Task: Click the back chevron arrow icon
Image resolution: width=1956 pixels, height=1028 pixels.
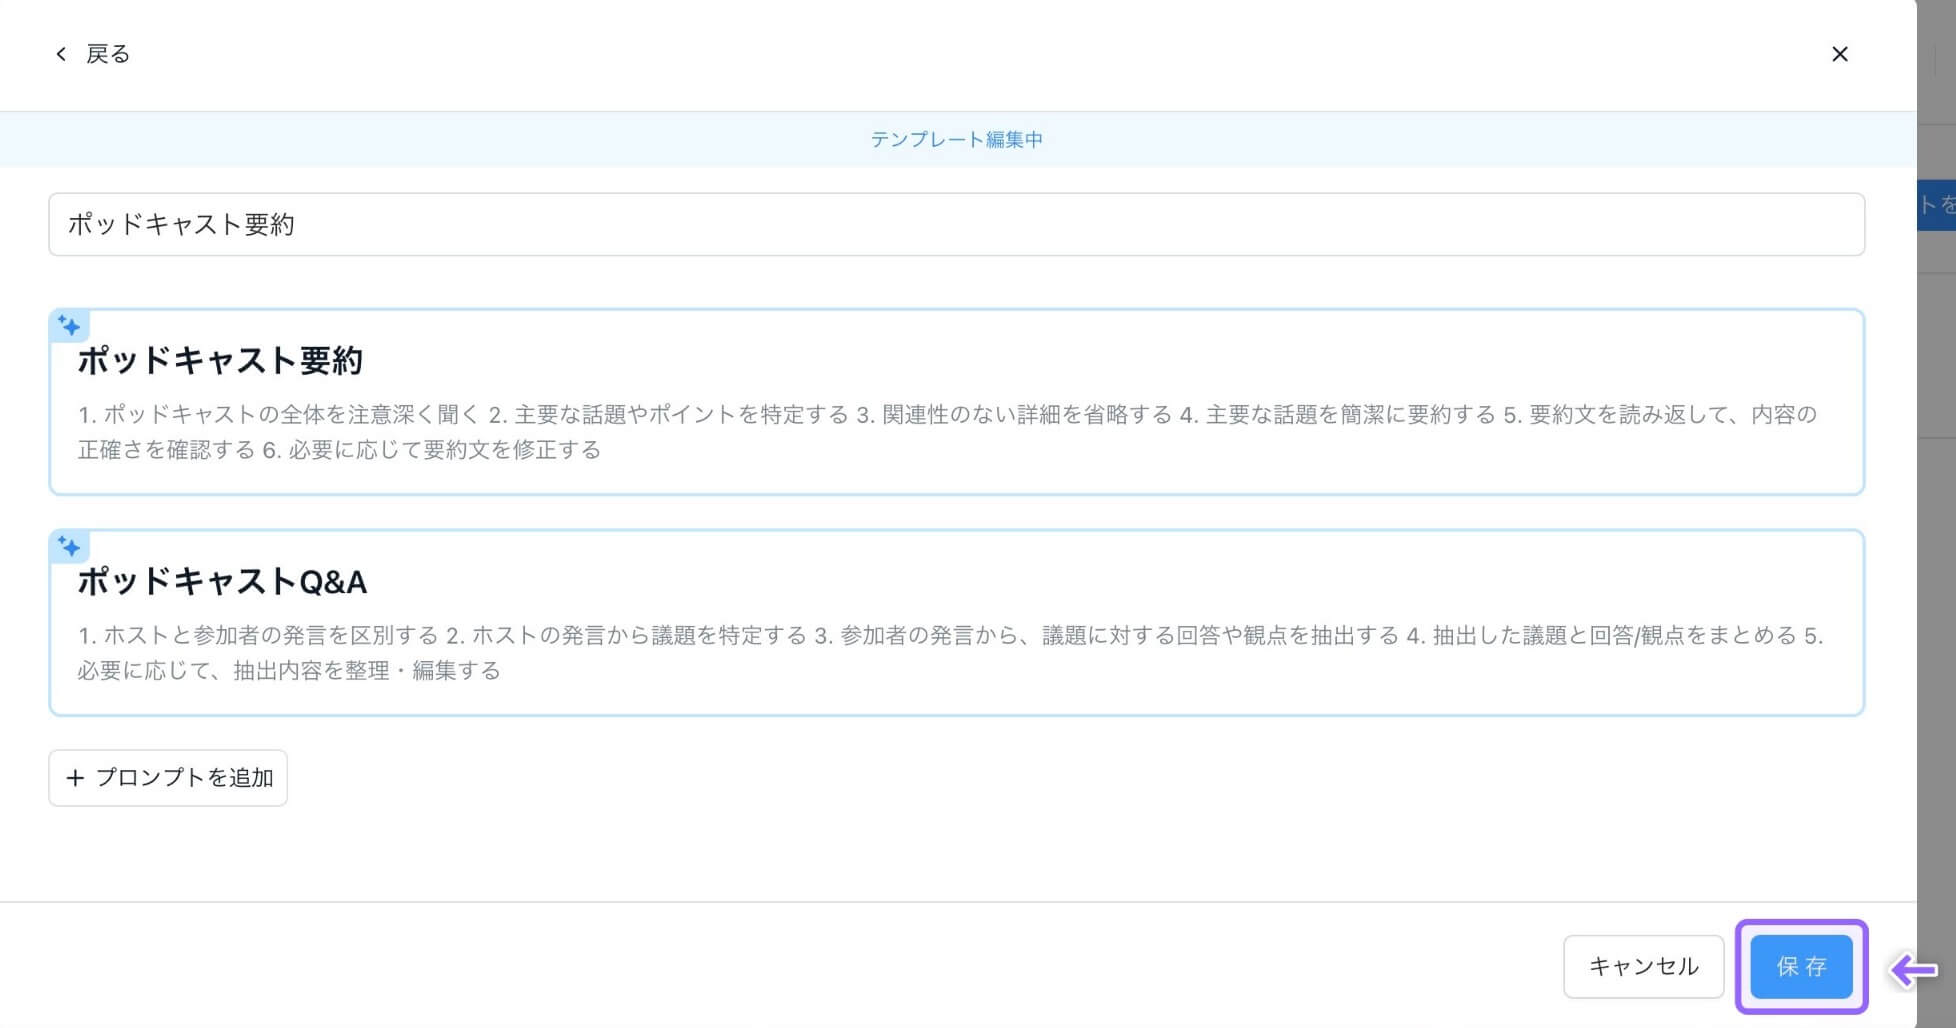Action: point(61,54)
